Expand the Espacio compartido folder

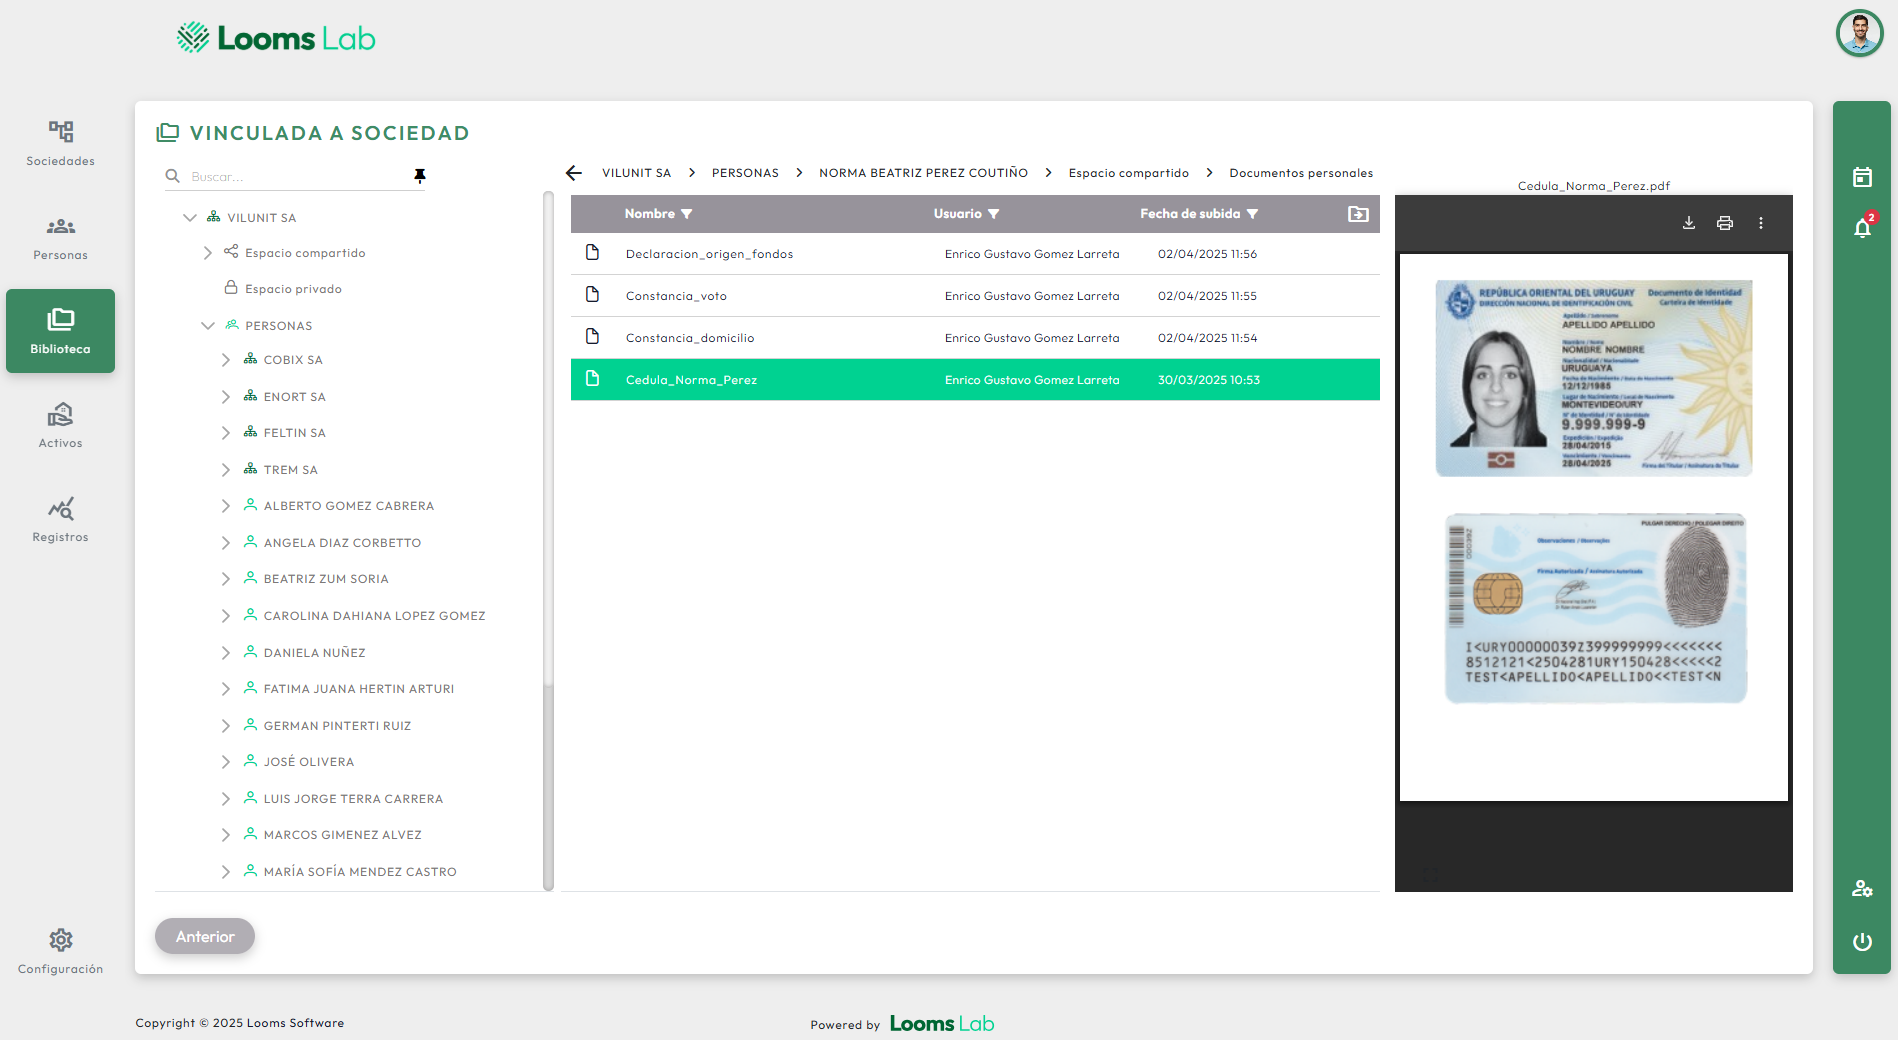(208, 253)
